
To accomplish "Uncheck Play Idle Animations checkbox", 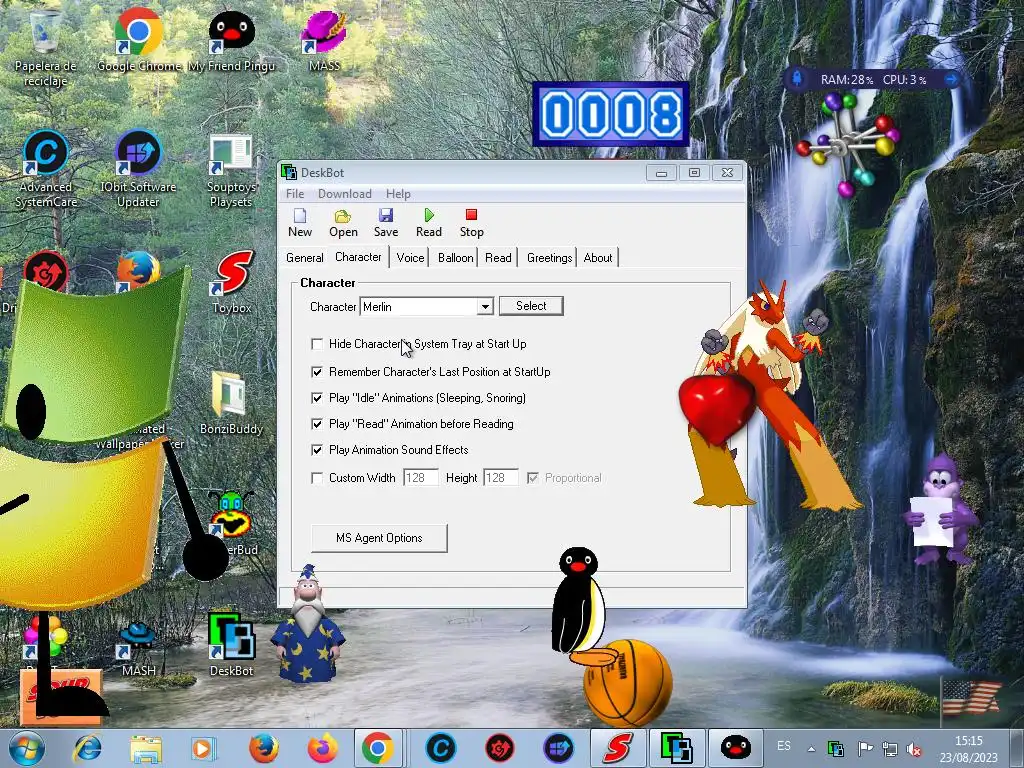I will coord(317,398).
